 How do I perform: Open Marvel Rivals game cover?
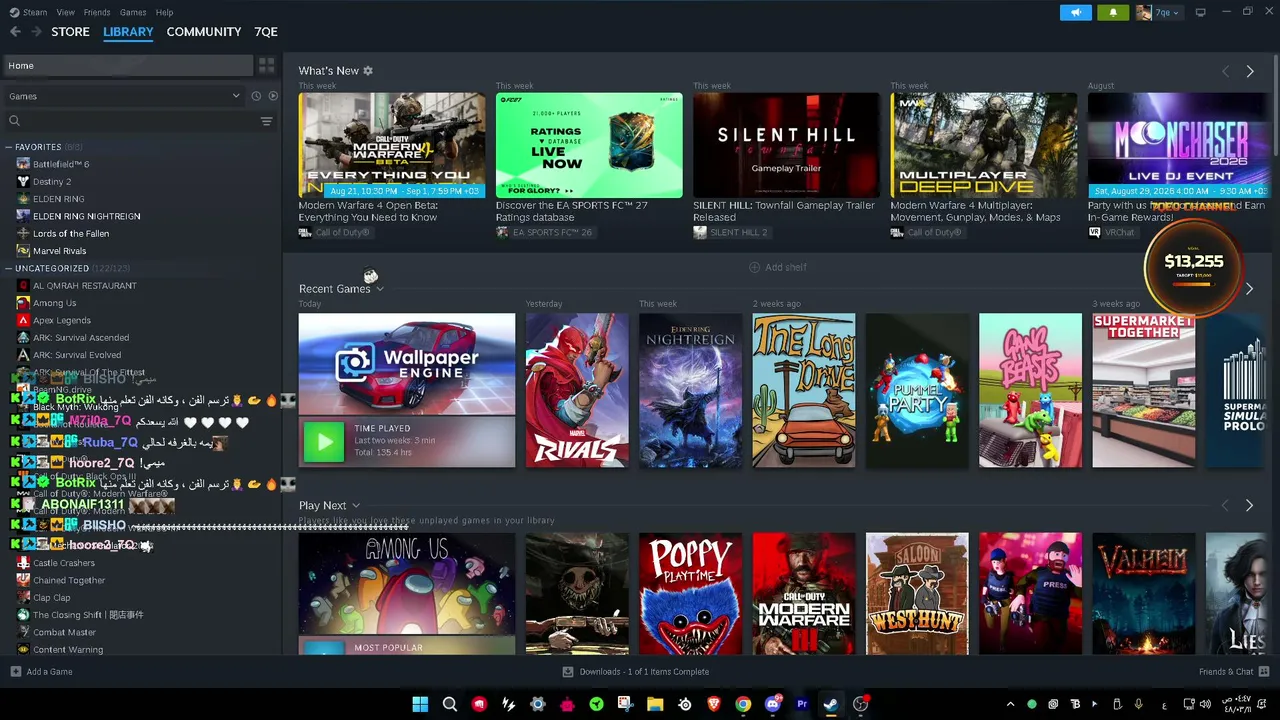(577, 390)
